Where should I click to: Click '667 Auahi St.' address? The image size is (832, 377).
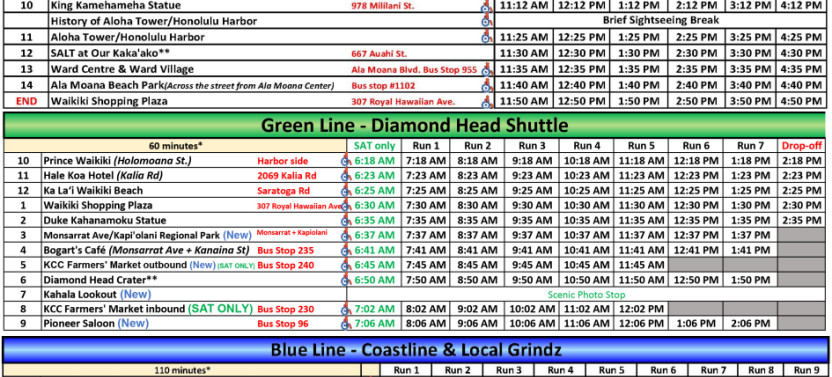point(379,54)
